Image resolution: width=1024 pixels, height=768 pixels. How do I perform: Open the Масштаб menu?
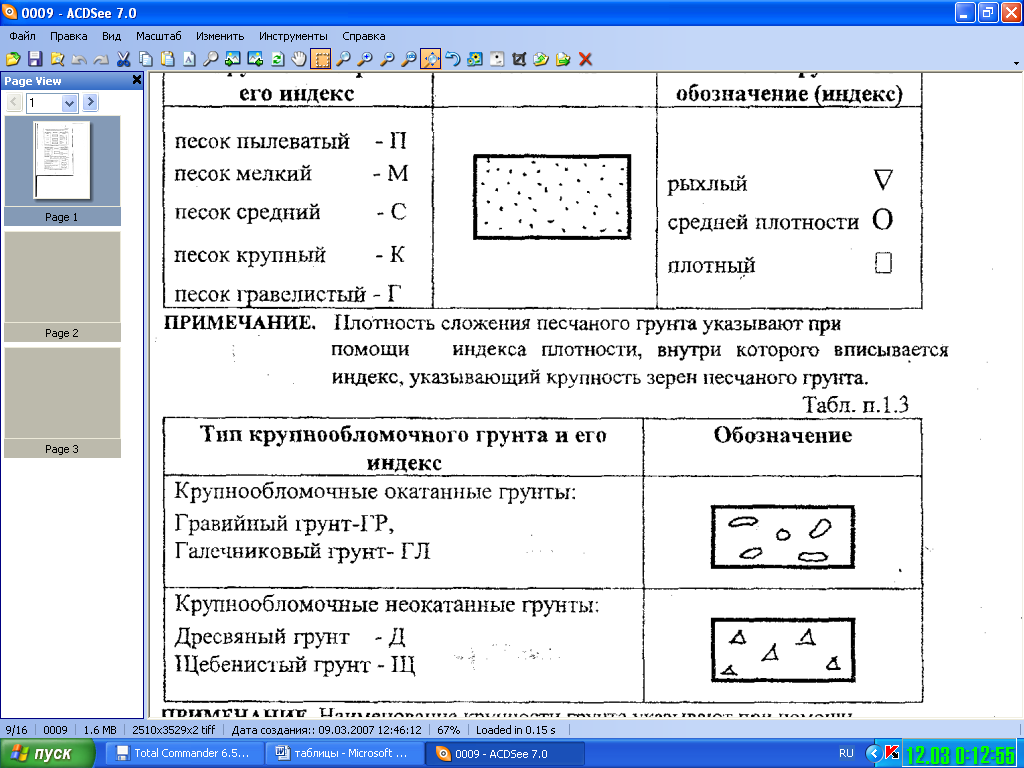click(x=158, y=36)
